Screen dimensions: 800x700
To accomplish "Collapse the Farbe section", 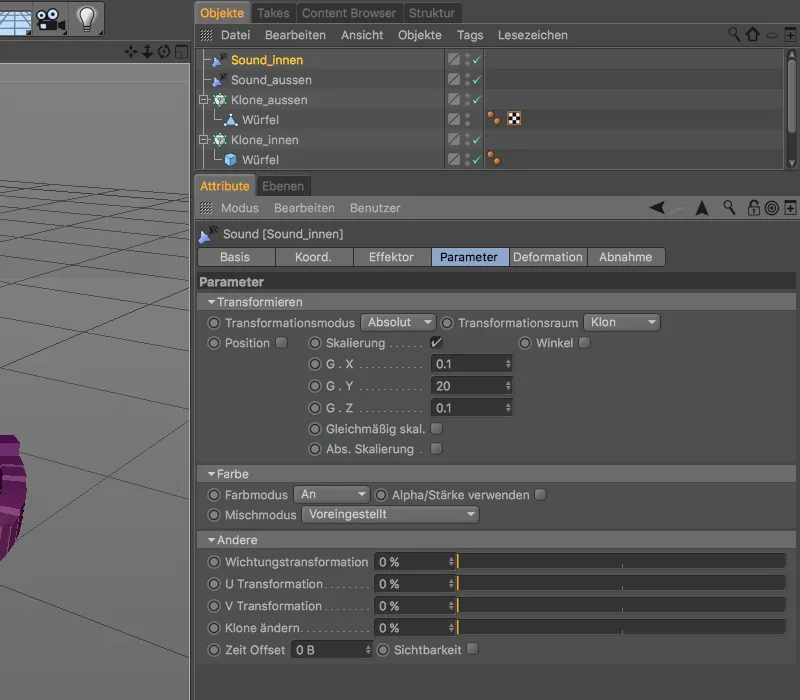I will click(x=211, y=474).
